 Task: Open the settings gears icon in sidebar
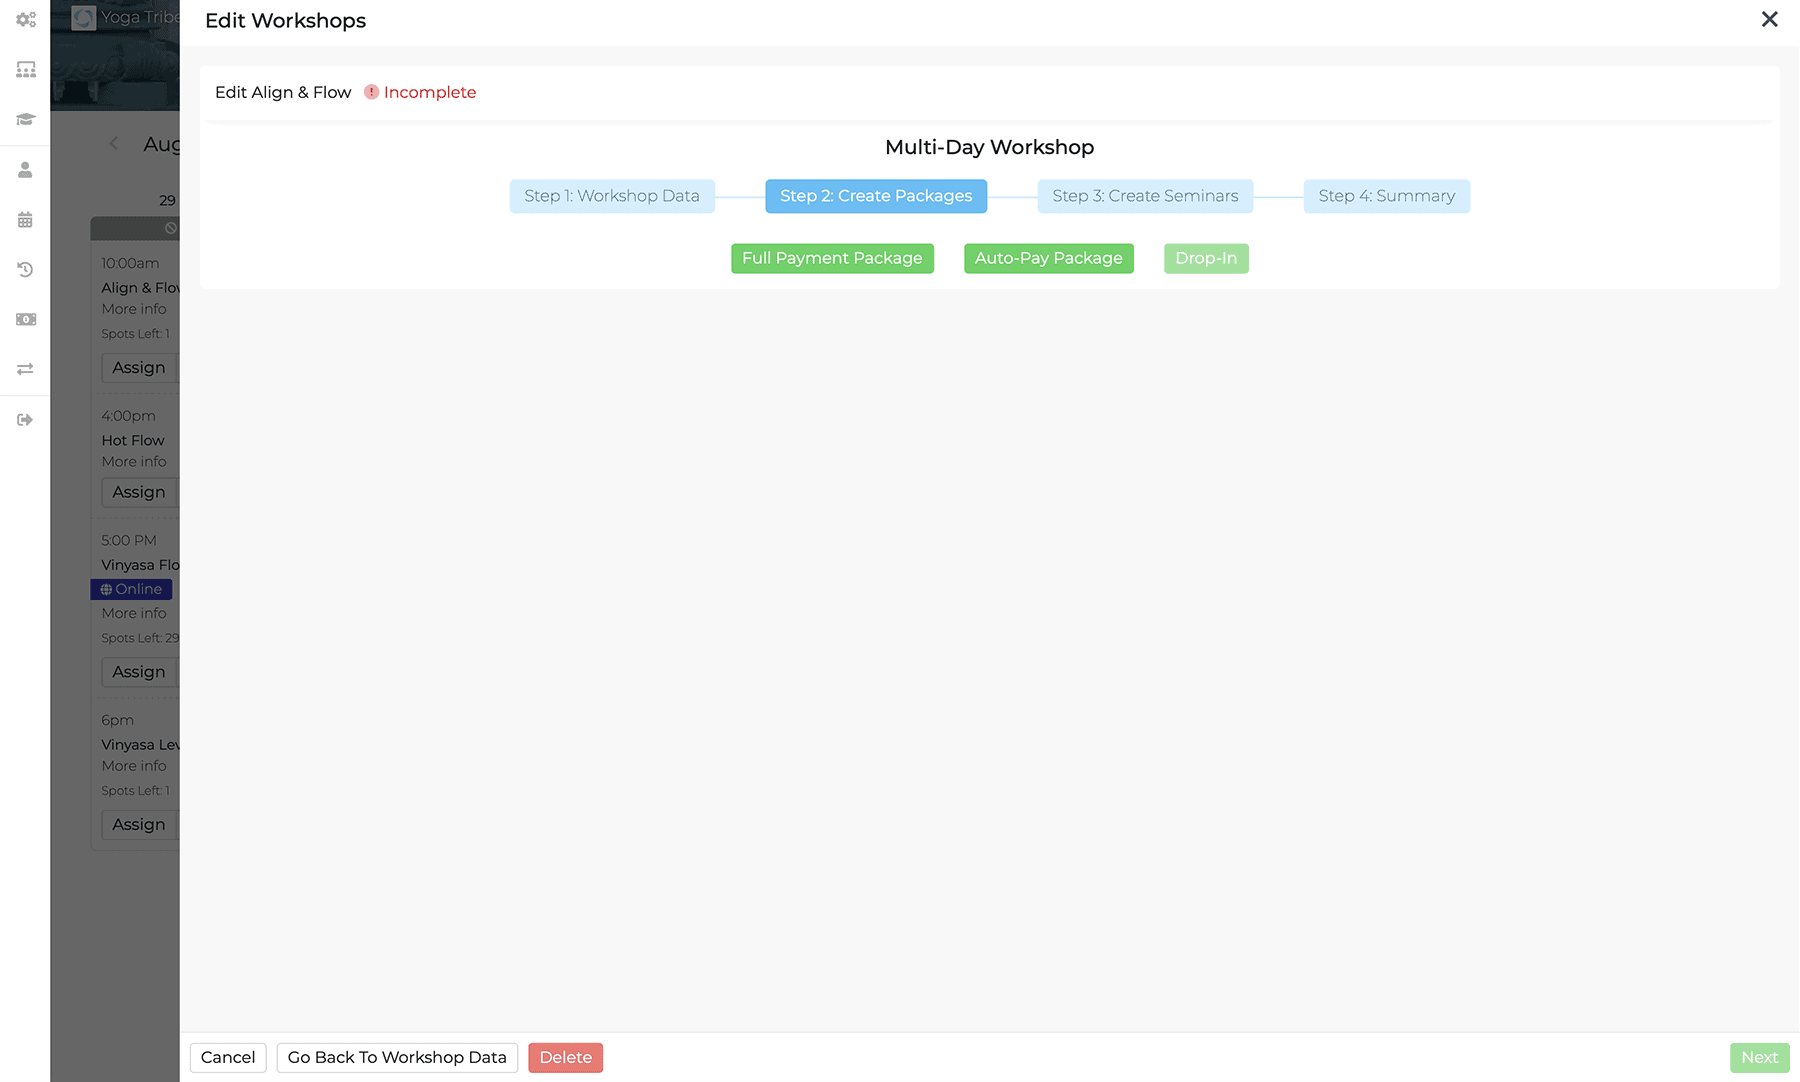point(26,20)
